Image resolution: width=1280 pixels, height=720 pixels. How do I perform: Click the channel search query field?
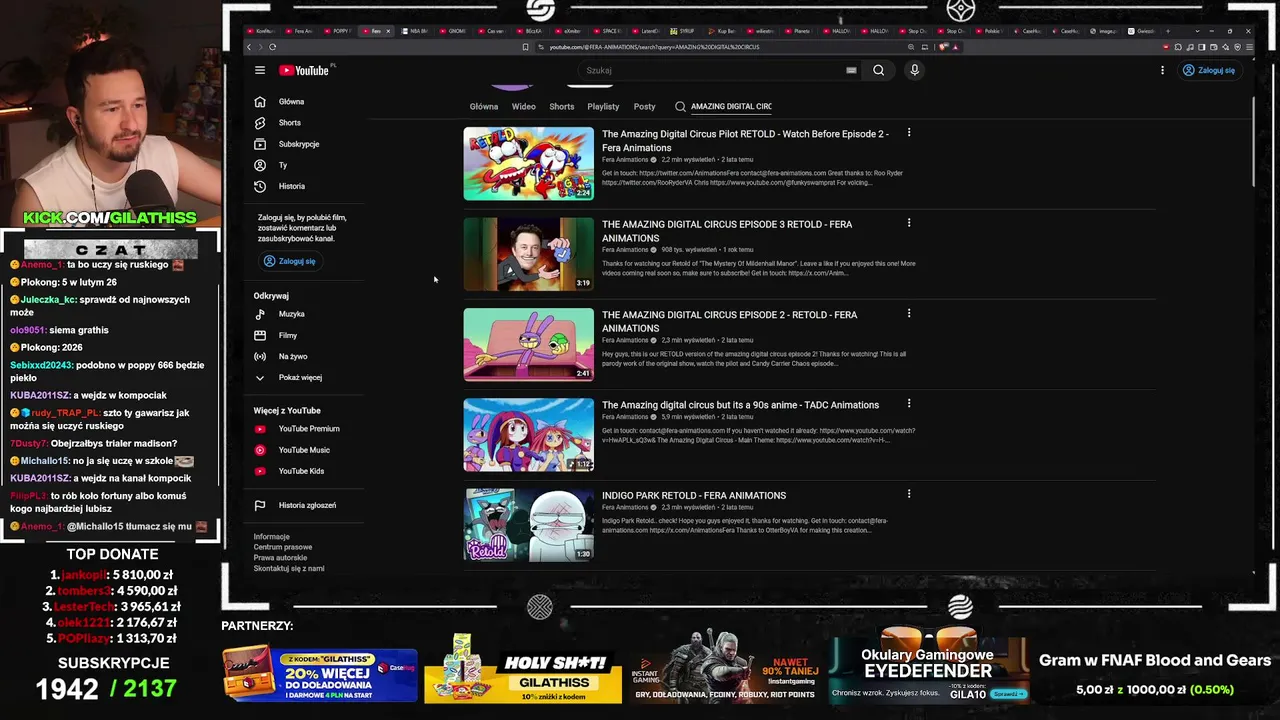[731, 106]
